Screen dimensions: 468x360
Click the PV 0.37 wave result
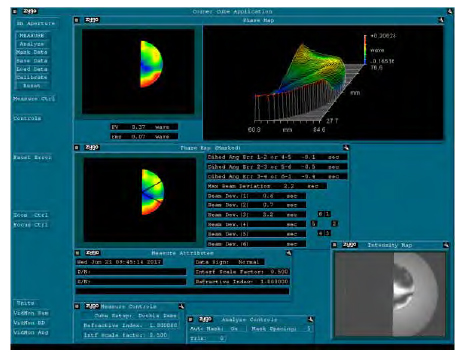tap(144, 127)
